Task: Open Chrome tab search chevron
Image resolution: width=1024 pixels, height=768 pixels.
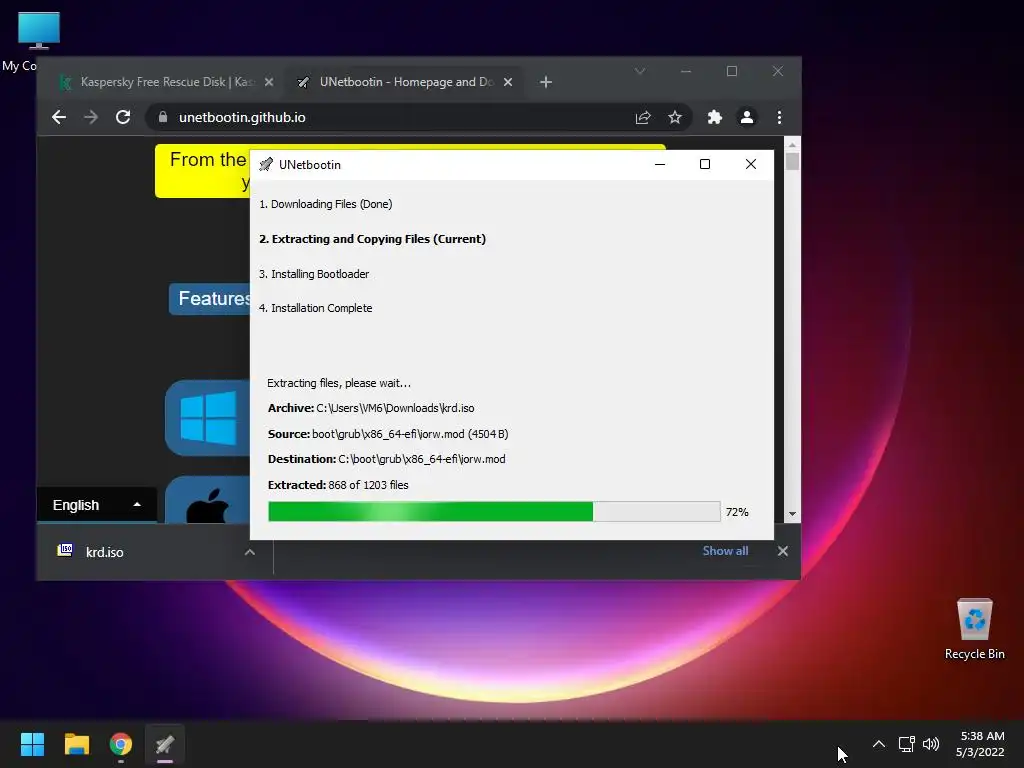Action: pos(640,71)
